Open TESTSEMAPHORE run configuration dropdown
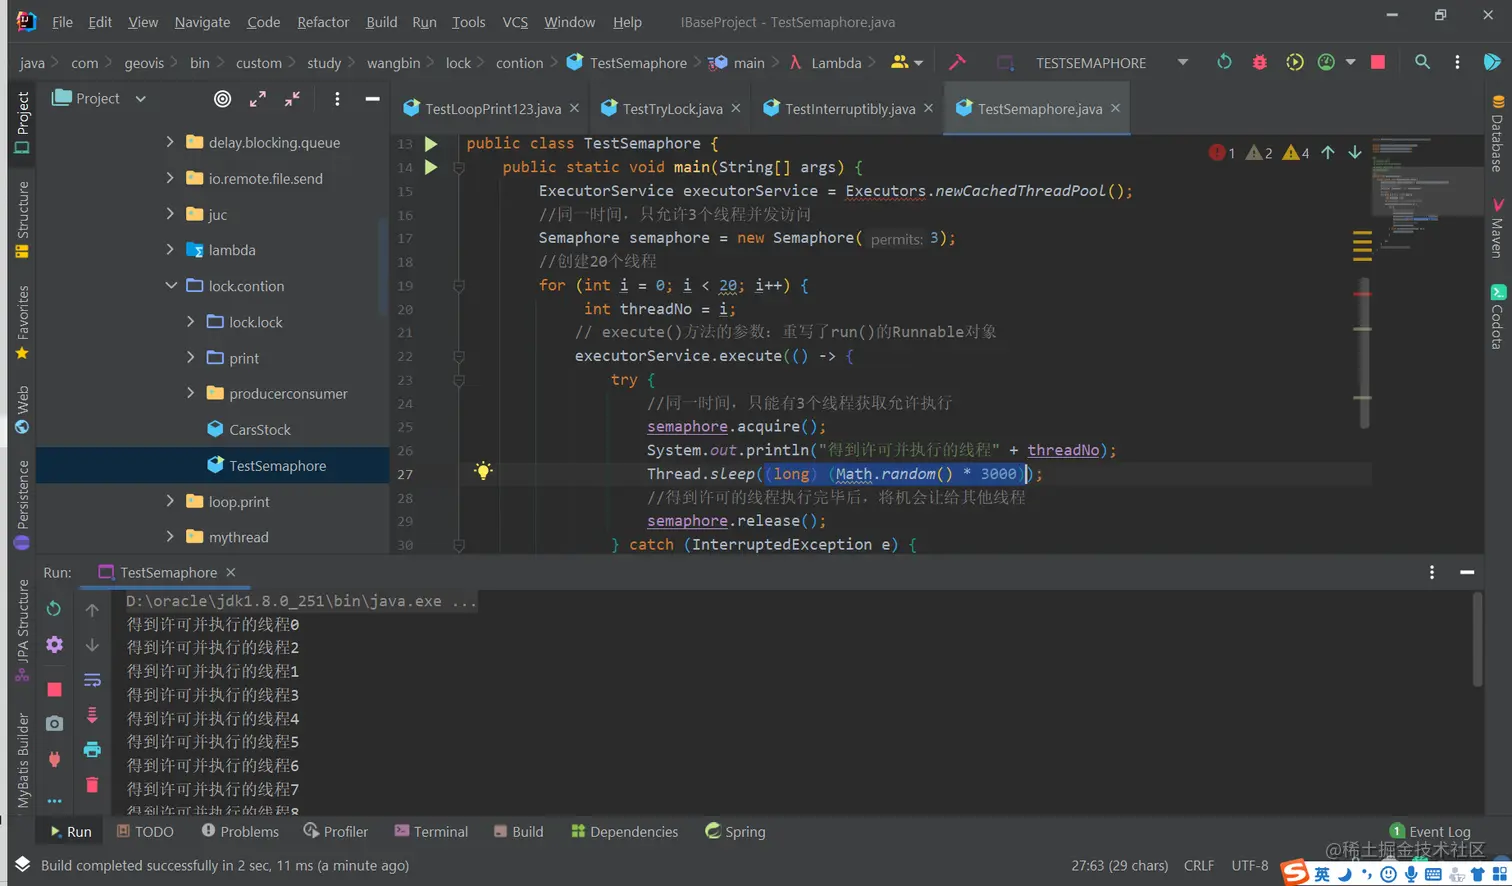1512x886 pixels. 1183,62
